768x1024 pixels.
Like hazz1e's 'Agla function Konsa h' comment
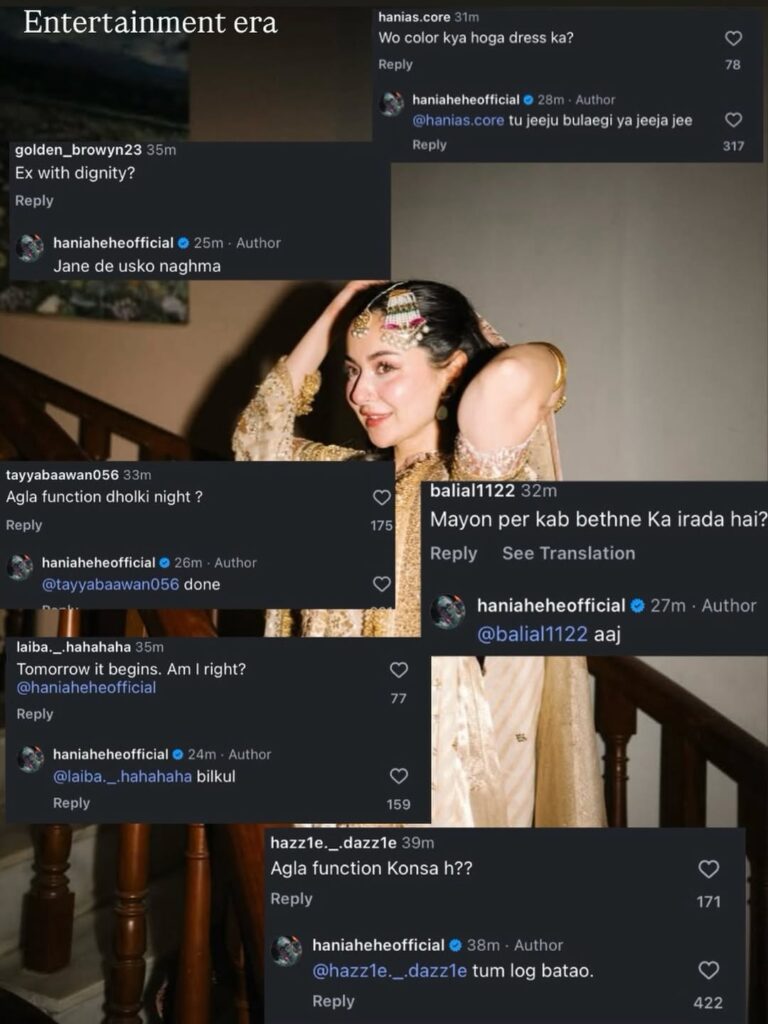click(708, 869)
